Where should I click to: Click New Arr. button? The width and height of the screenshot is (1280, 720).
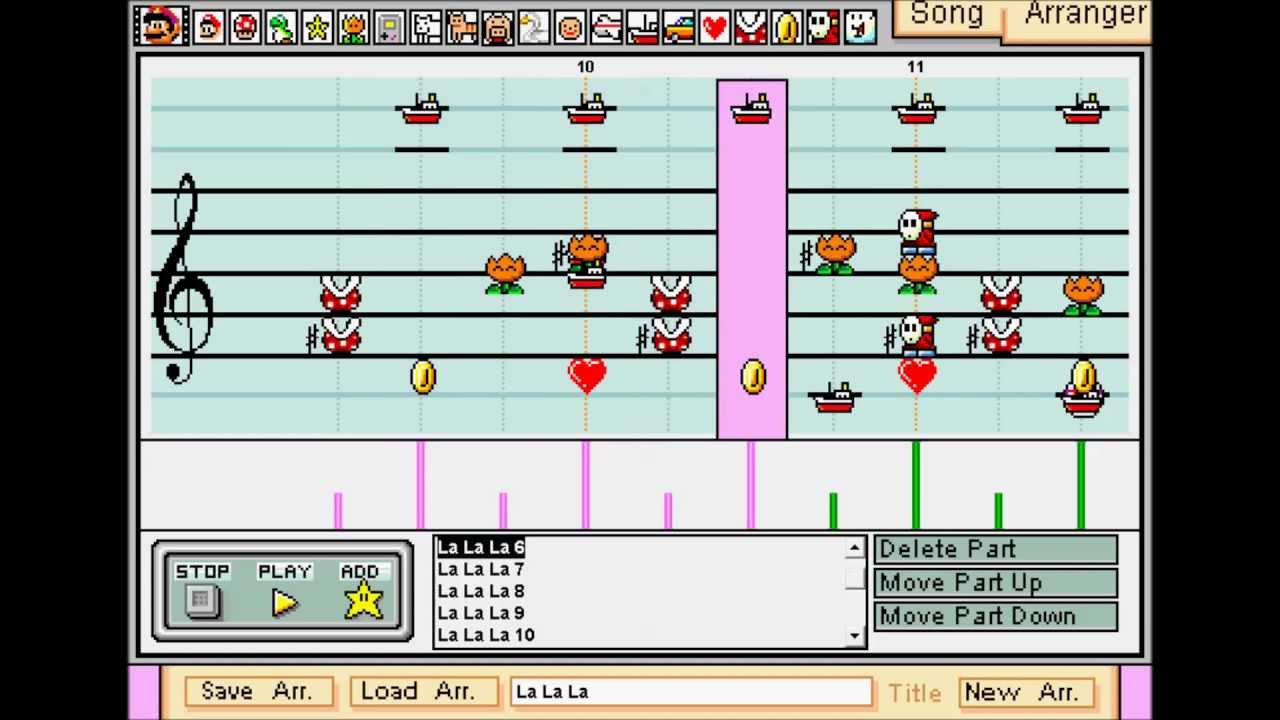pyautogui.click(x=1026, y=692)
